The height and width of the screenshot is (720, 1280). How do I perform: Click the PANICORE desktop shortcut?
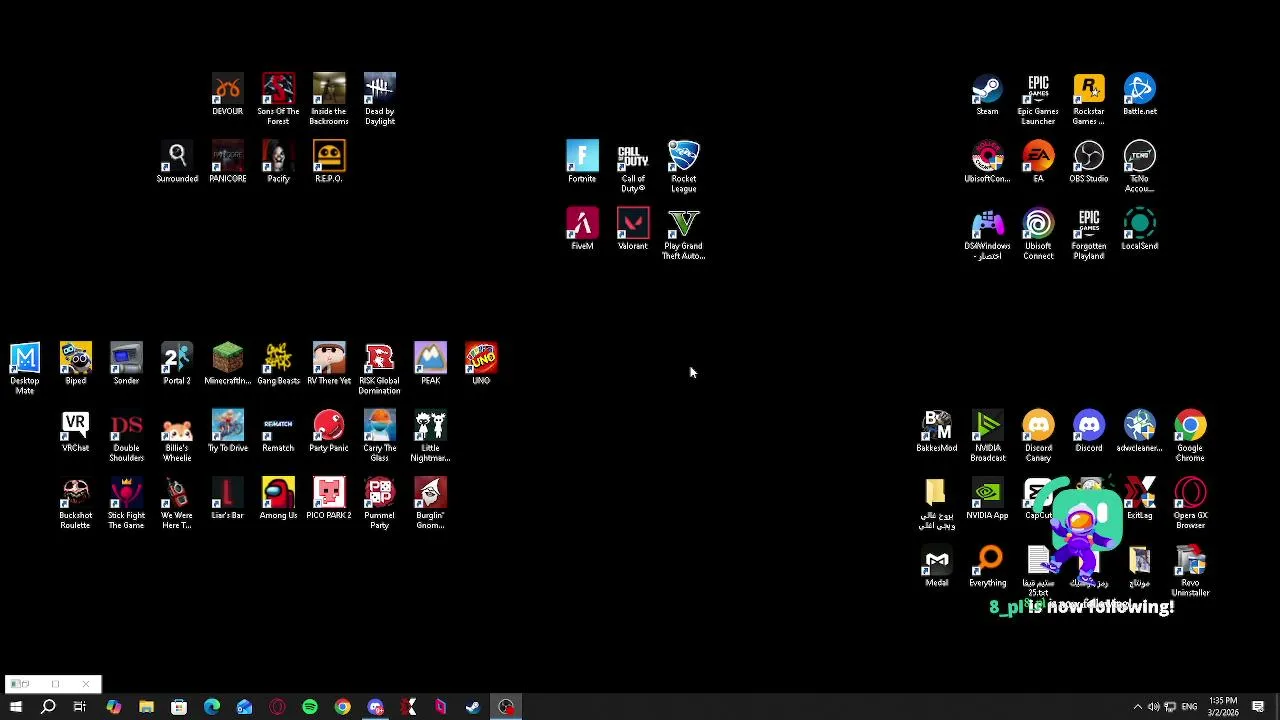[227, 163]
